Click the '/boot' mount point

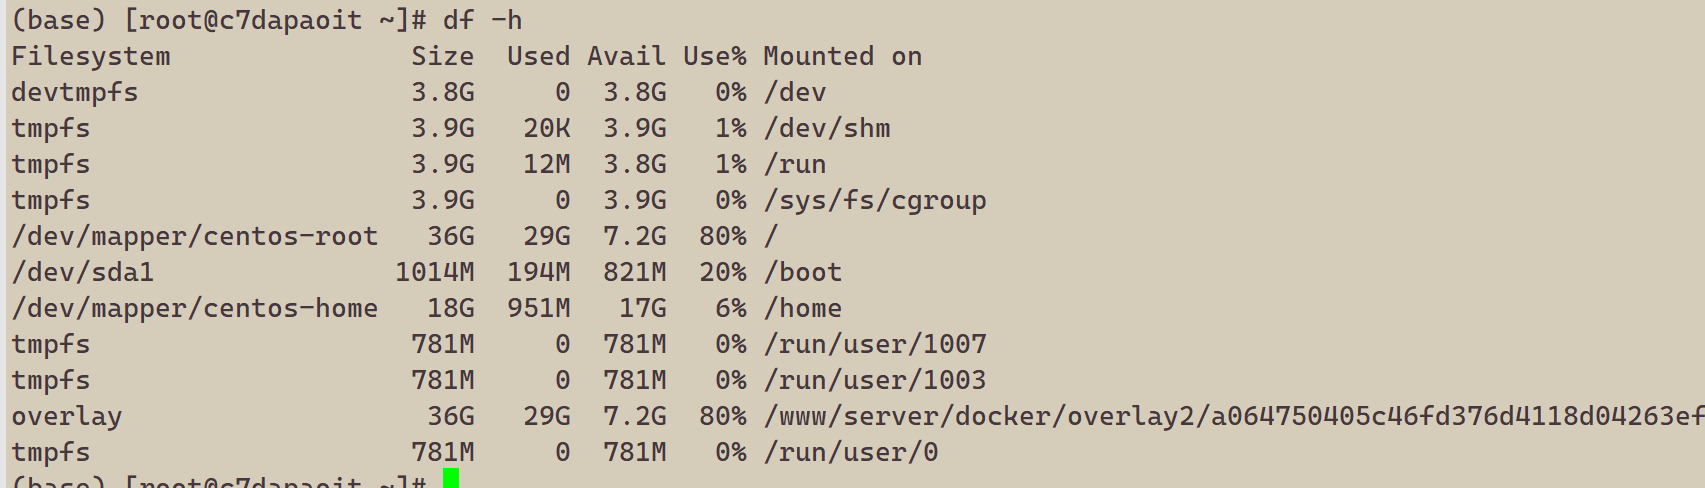[x=803, y=273]
